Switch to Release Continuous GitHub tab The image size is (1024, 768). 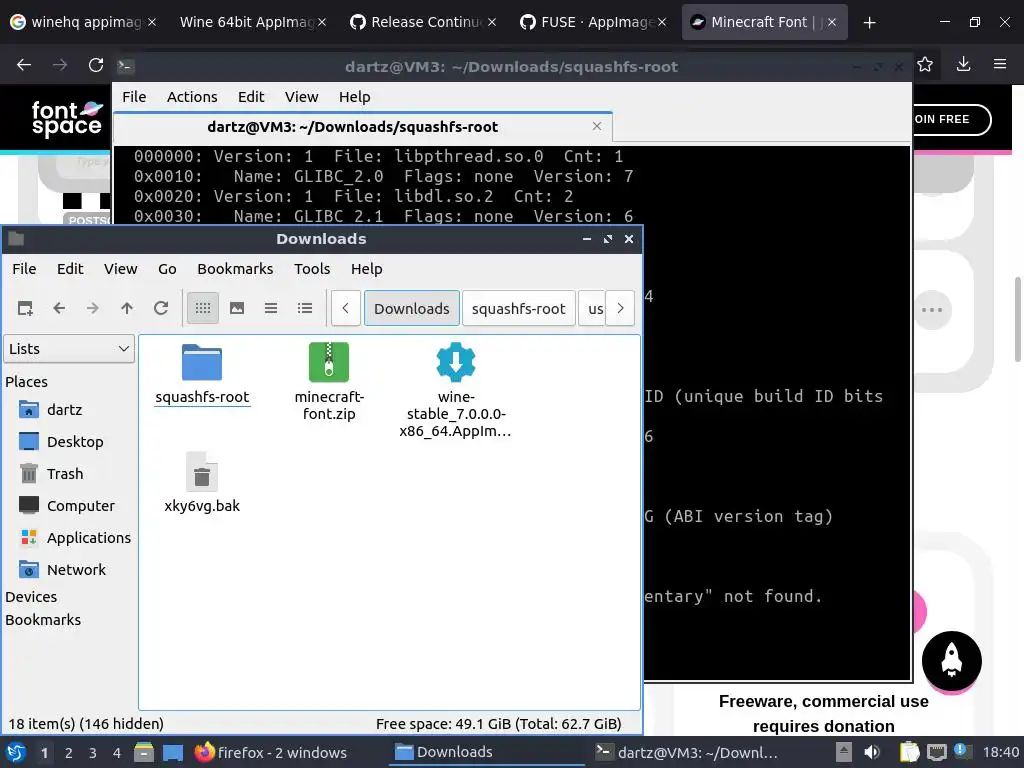423,22
